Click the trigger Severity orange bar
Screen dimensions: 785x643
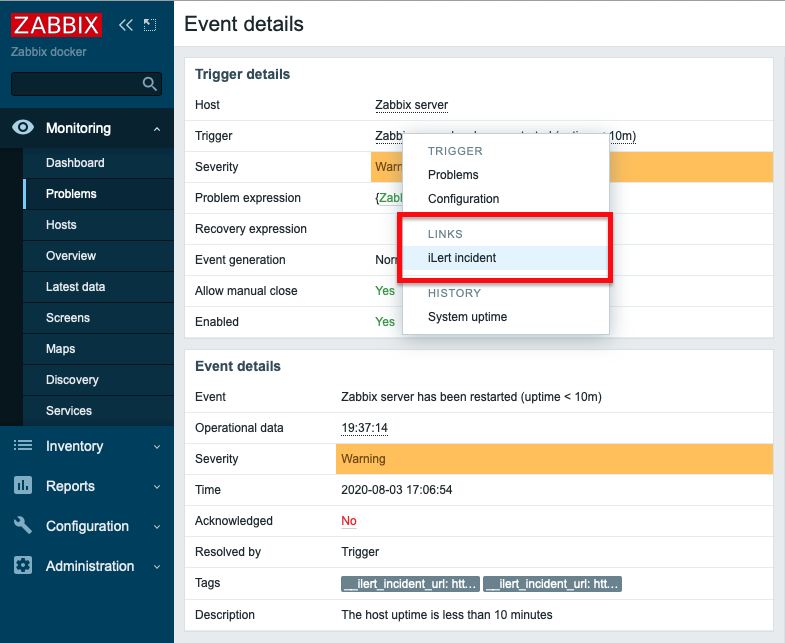tap(691, 167)
